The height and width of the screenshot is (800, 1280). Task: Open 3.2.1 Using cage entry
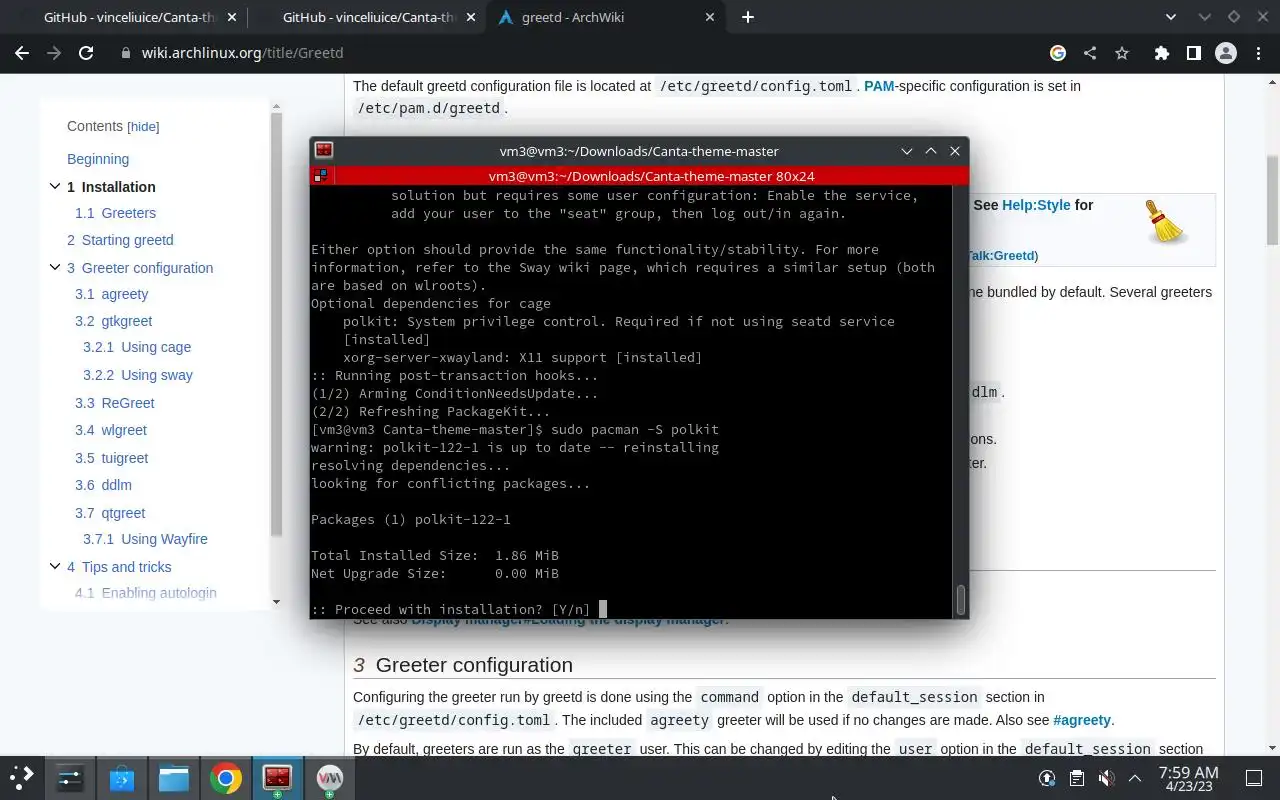pos(137,347)
